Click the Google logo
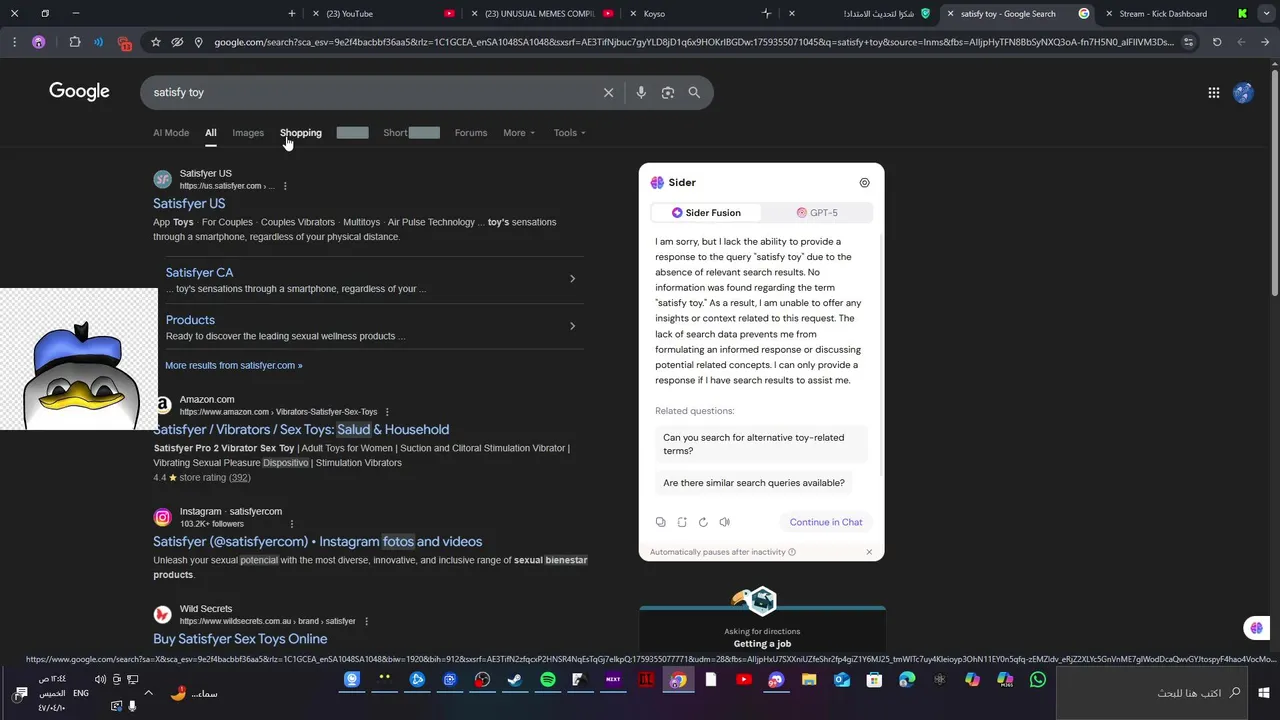This screenshot has height=720, width=1280. tap(79, 92)
